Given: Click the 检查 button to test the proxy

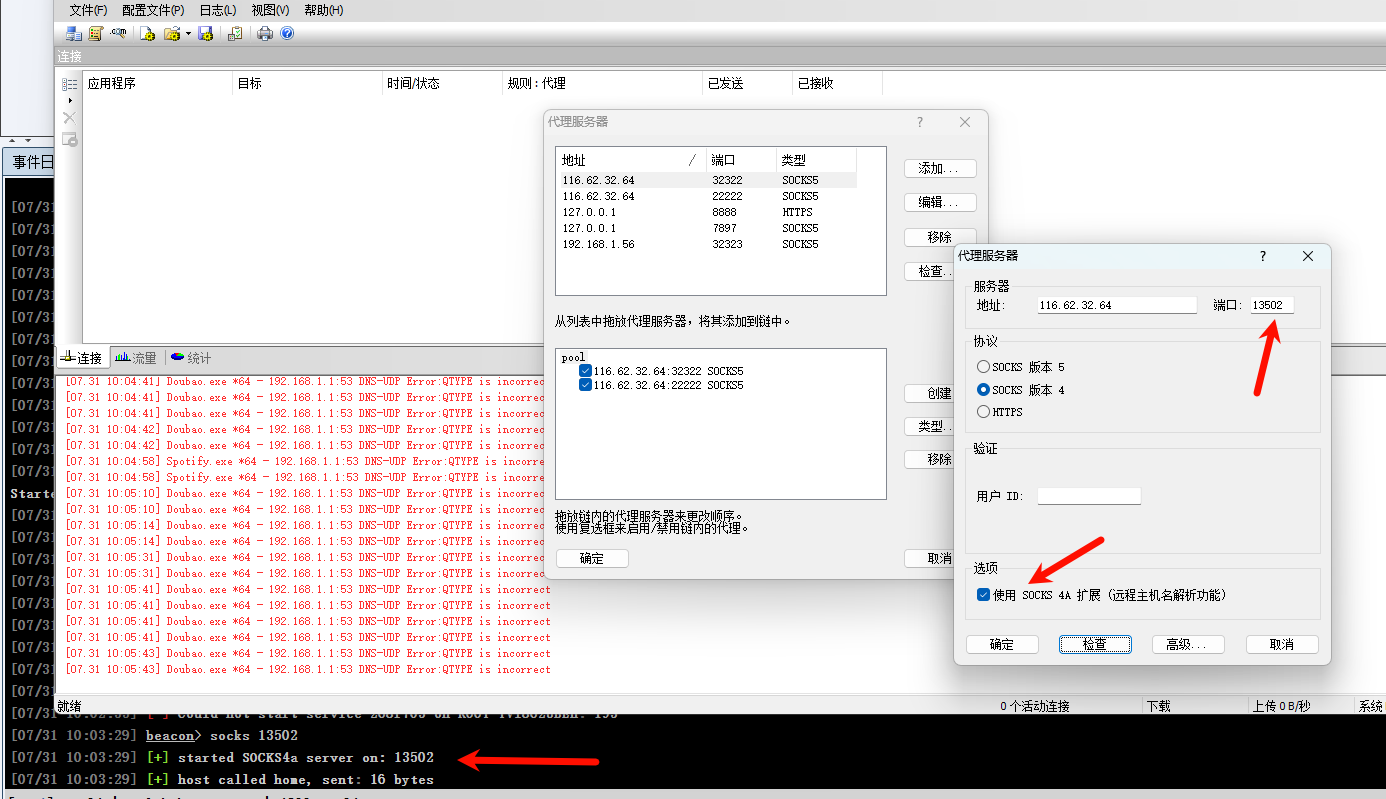Looking at the screenshot, I should (x=1095, y=644).
